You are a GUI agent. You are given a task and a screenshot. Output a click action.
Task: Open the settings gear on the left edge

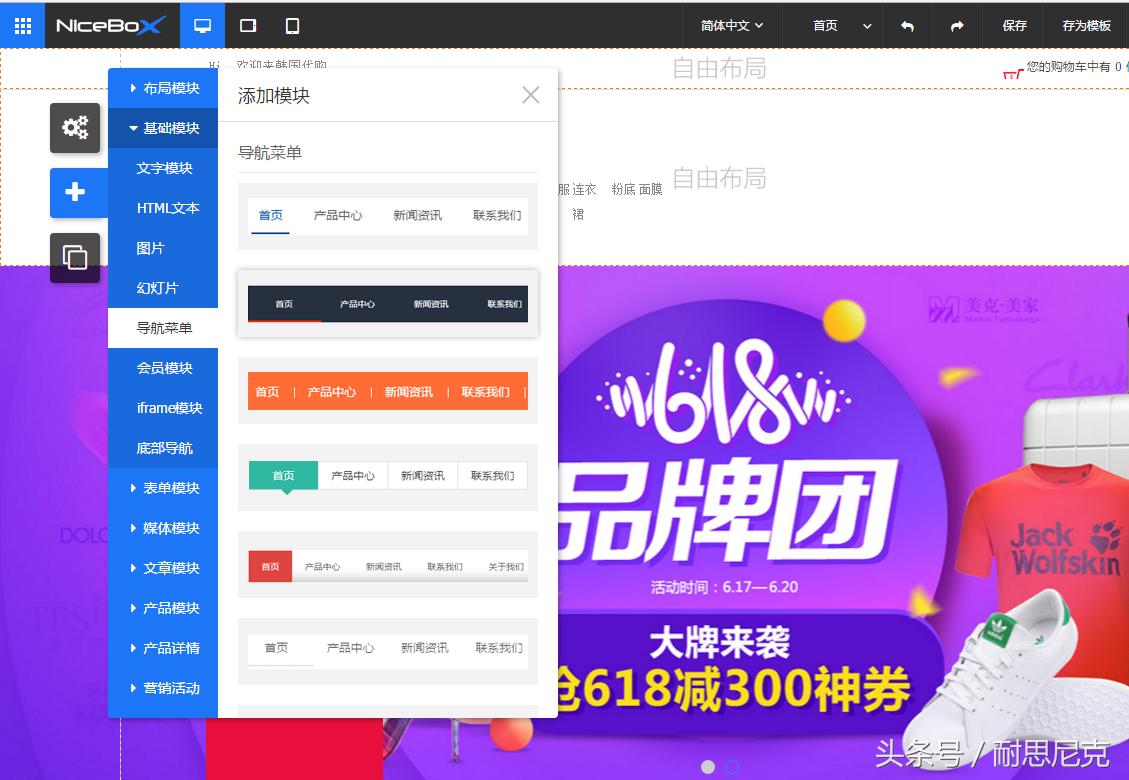(x=75, y=128)
